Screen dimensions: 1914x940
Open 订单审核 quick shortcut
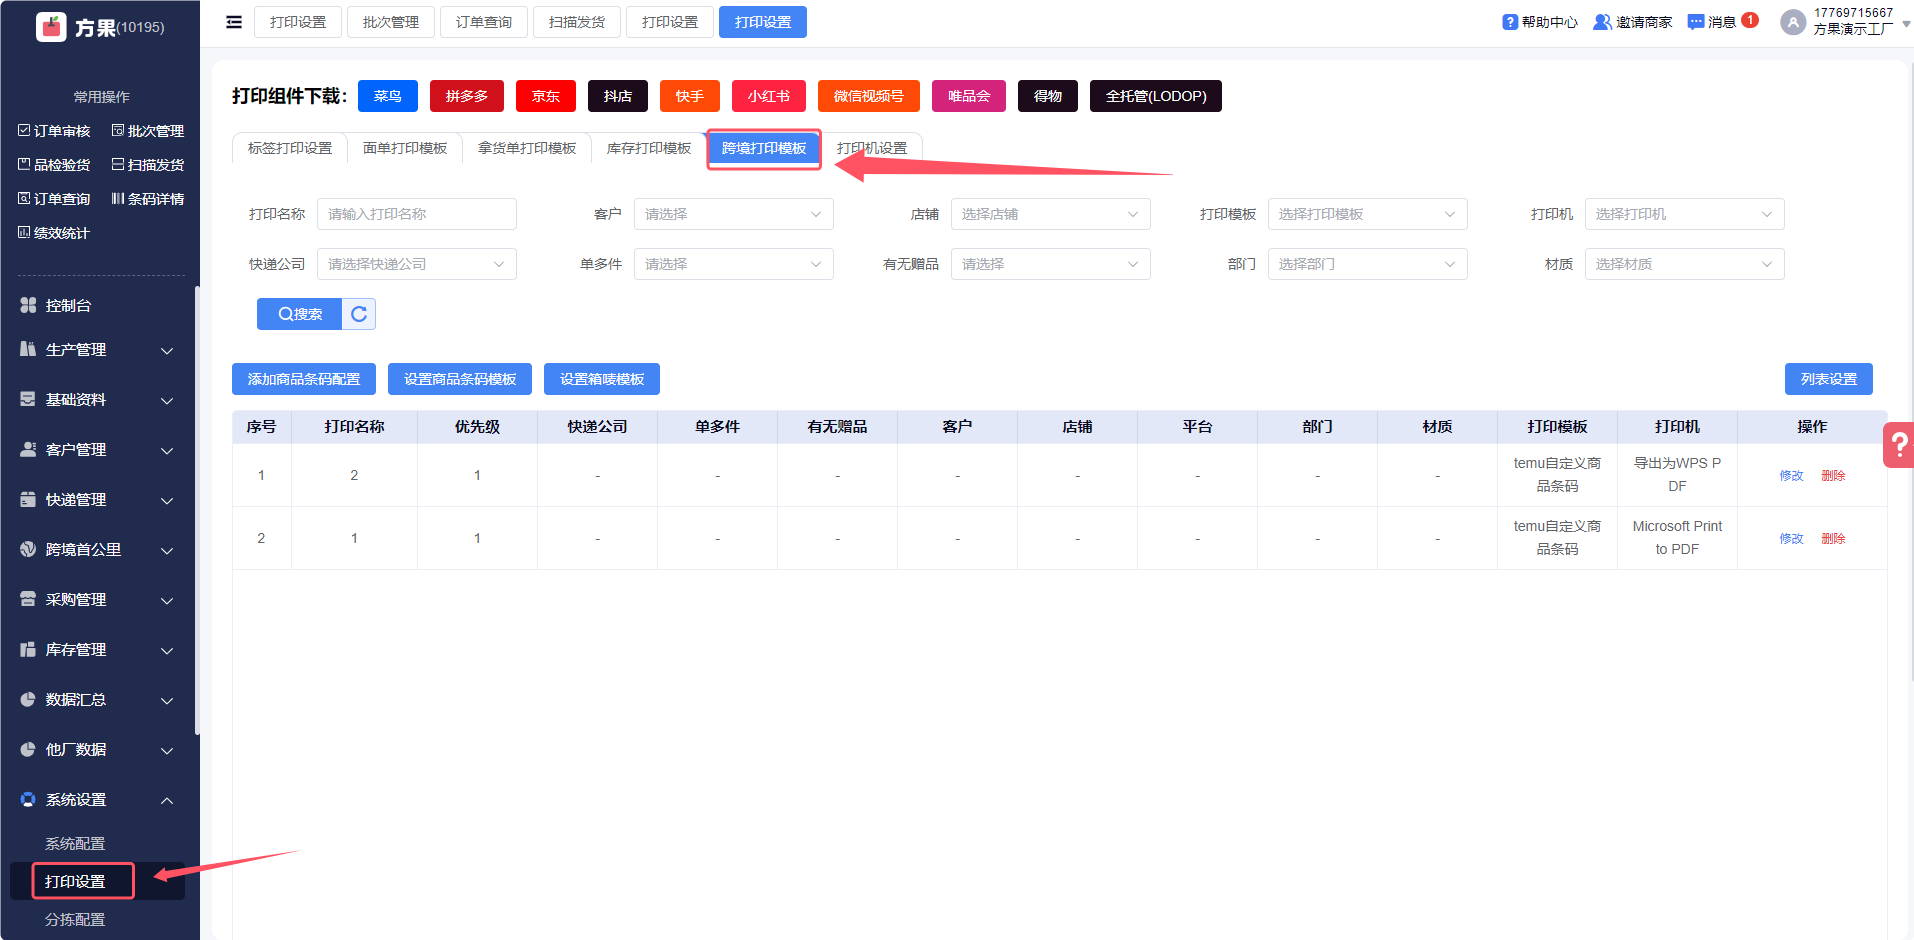point(54,131)
